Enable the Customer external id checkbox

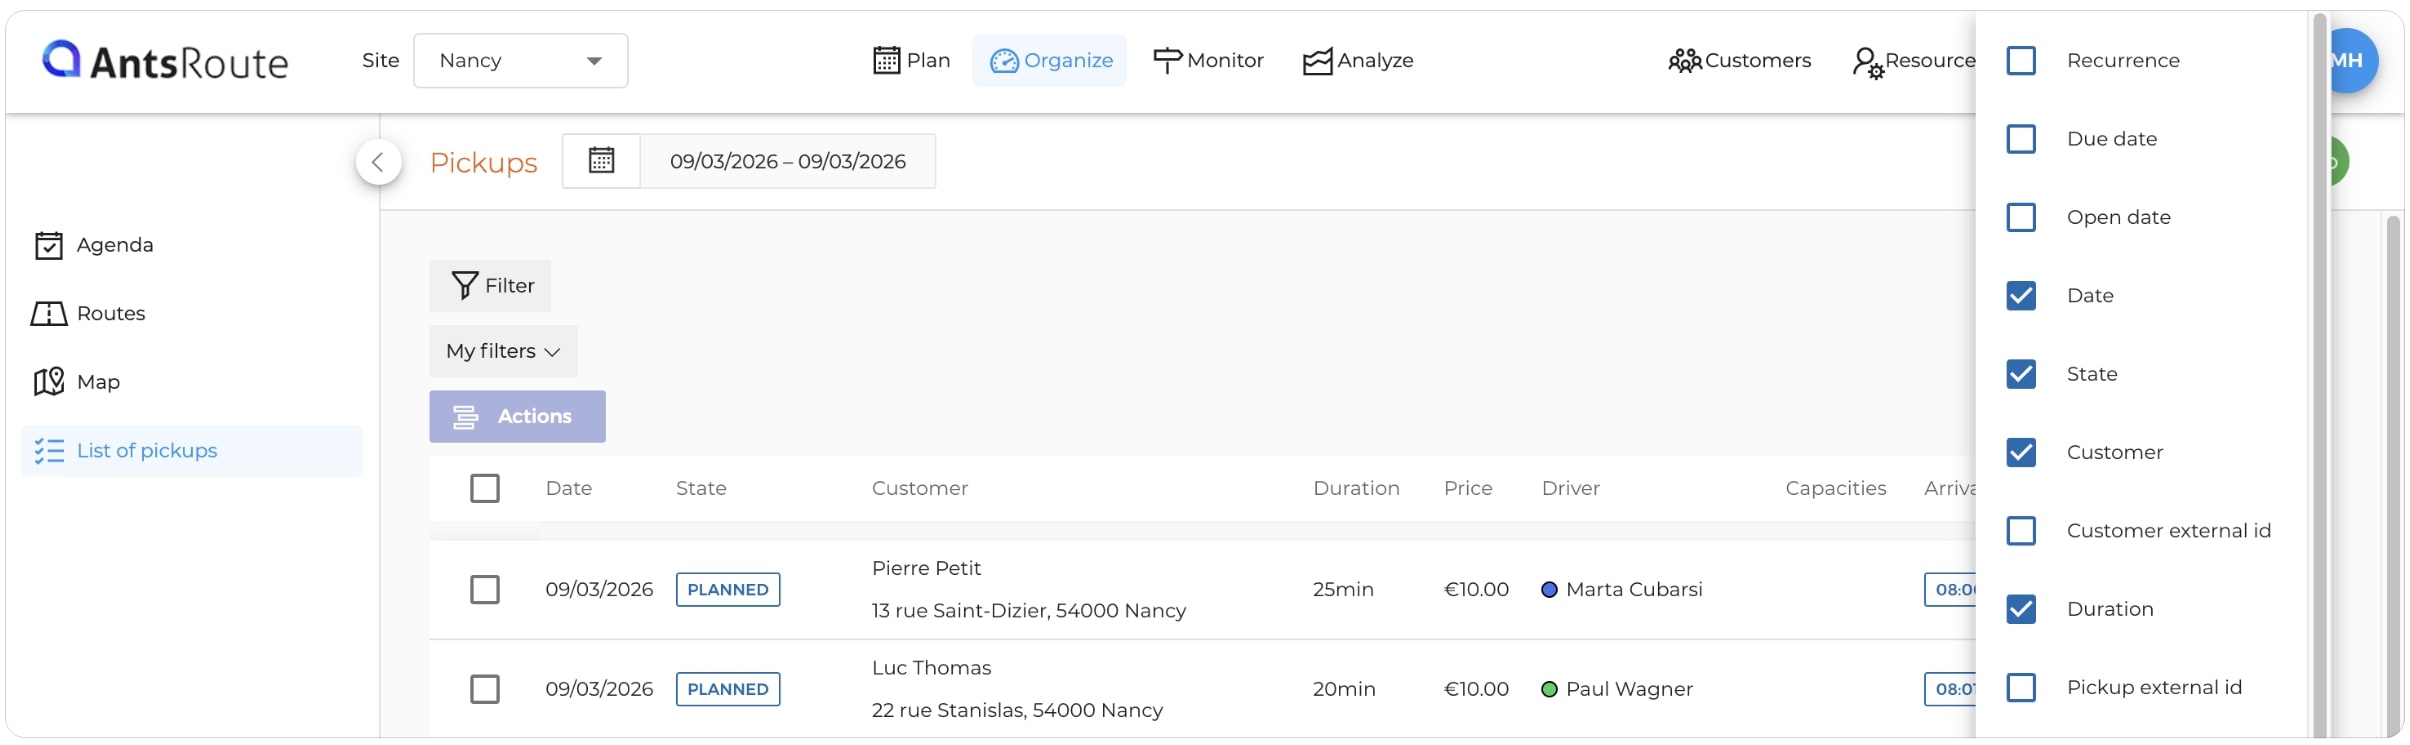coord(2021,530)
